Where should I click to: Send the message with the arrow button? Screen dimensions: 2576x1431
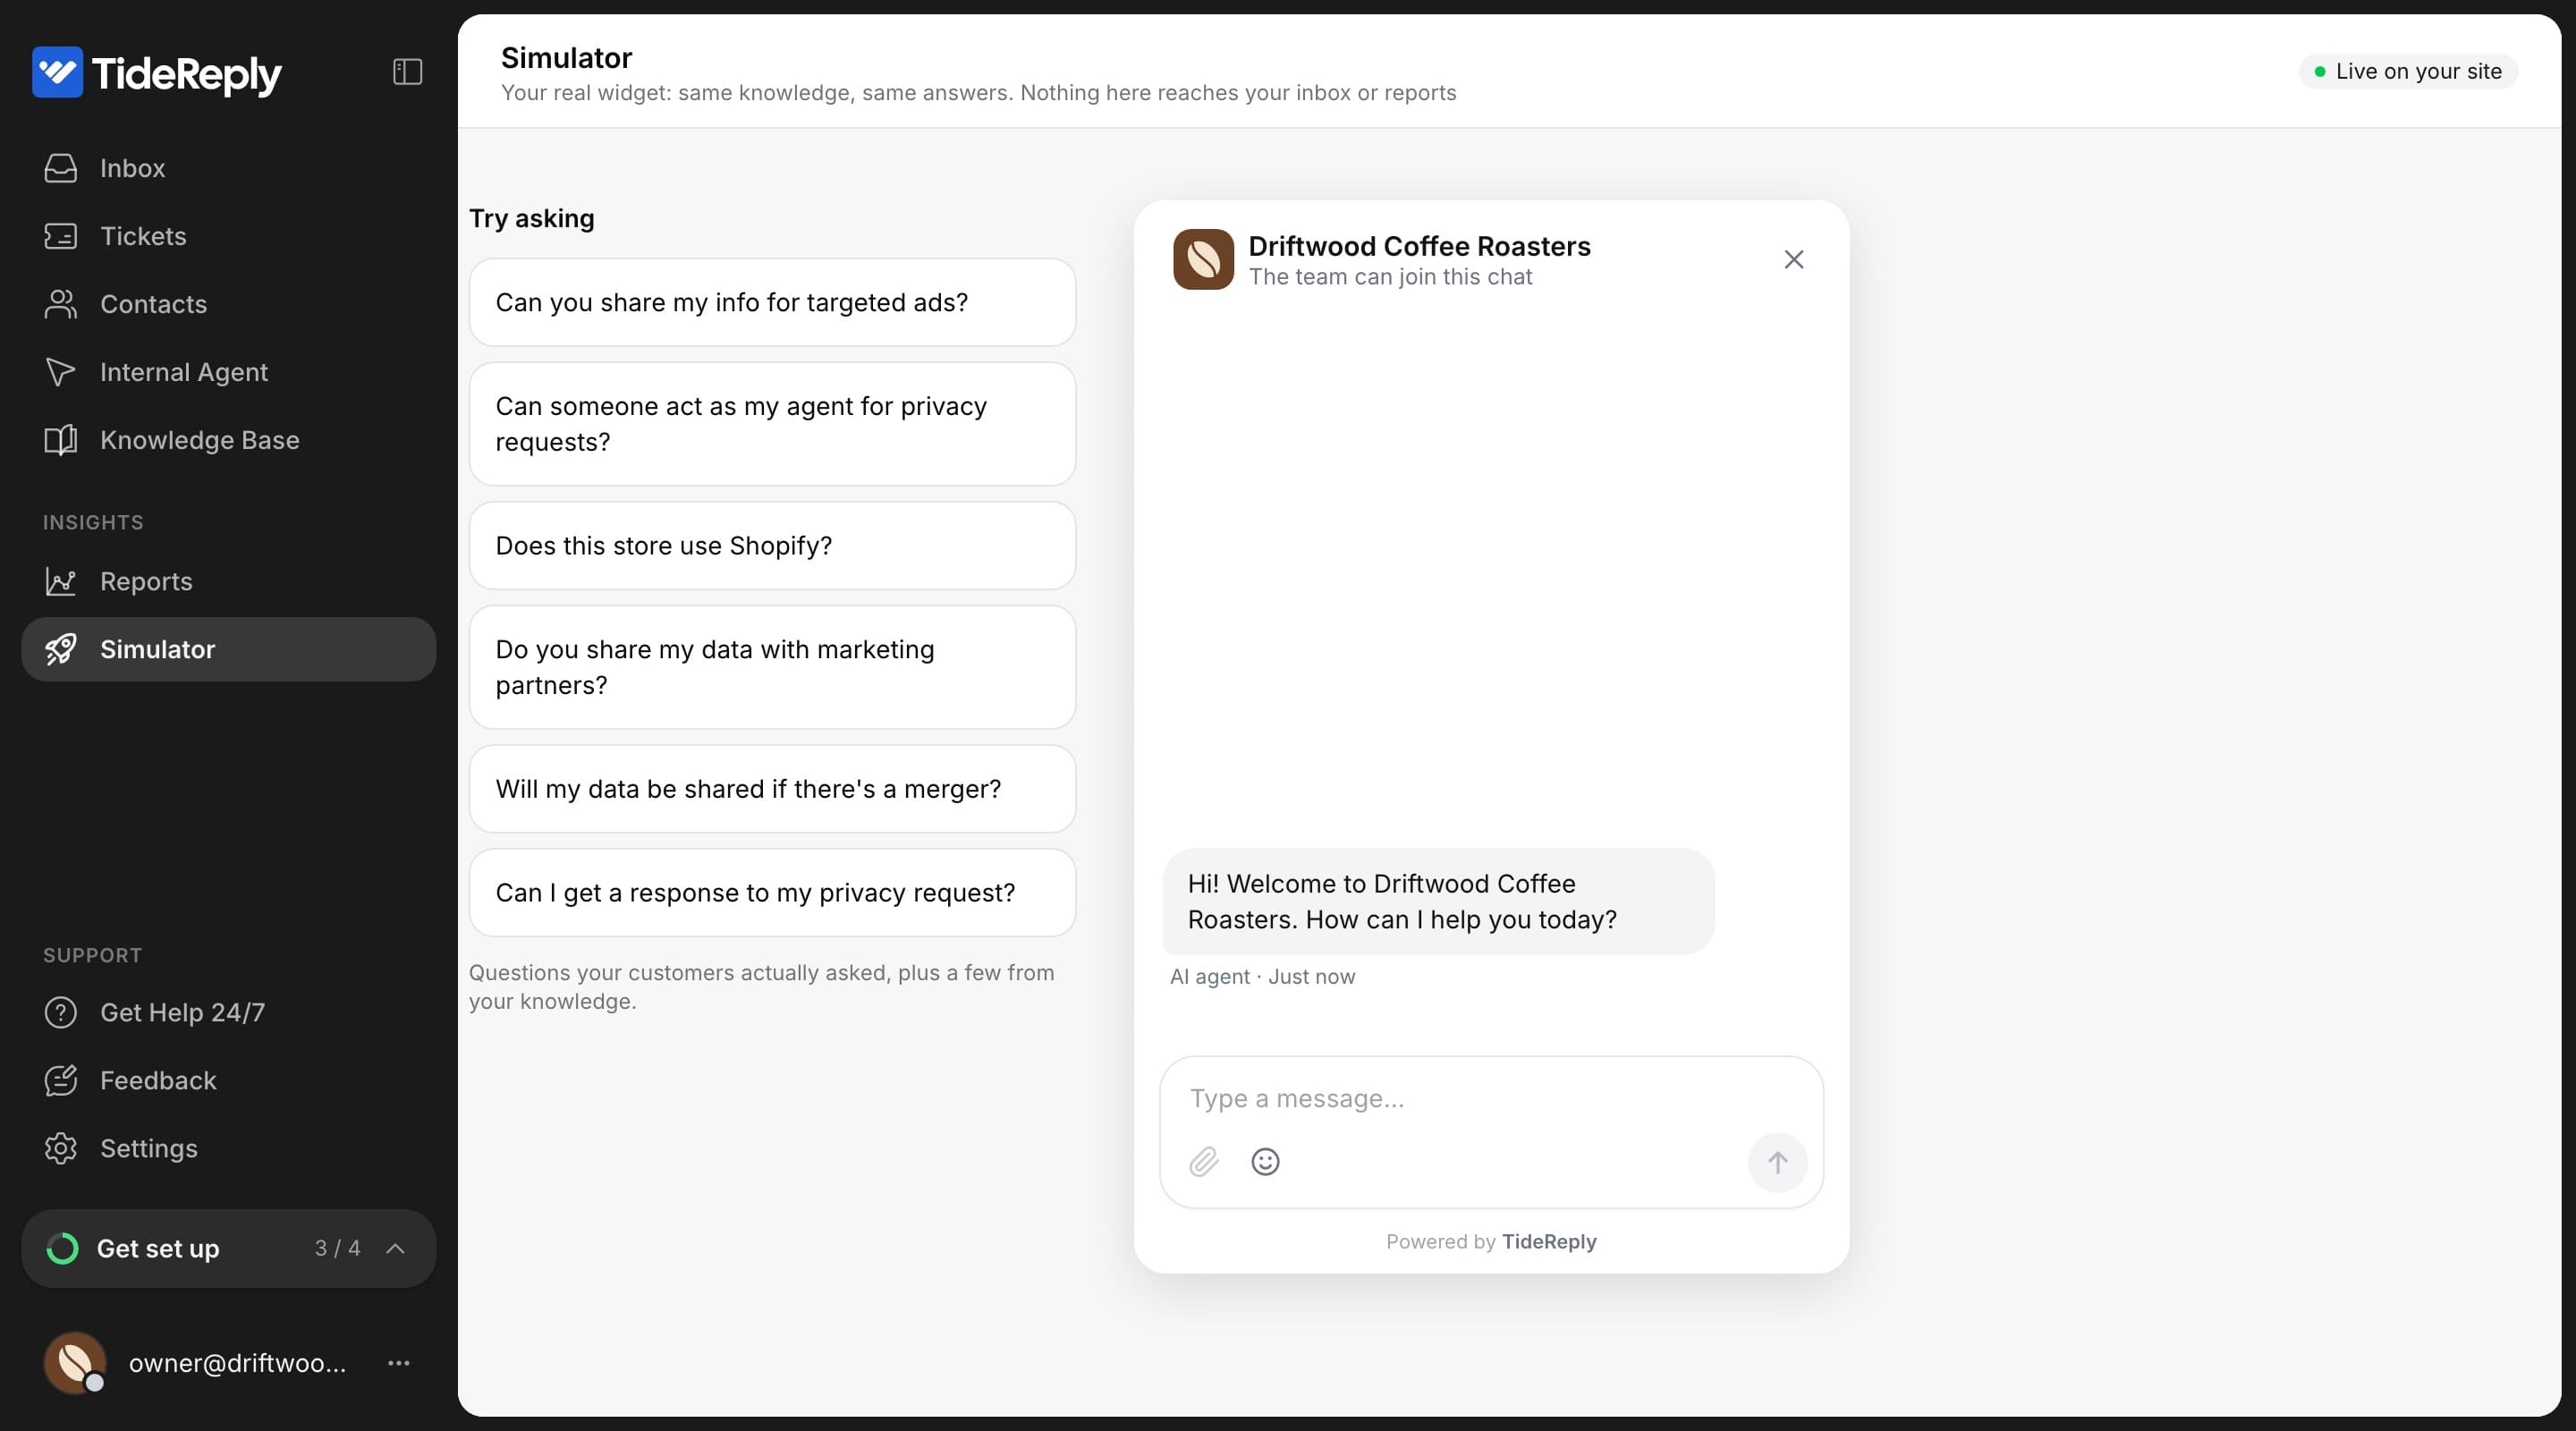[1777, 1163]
